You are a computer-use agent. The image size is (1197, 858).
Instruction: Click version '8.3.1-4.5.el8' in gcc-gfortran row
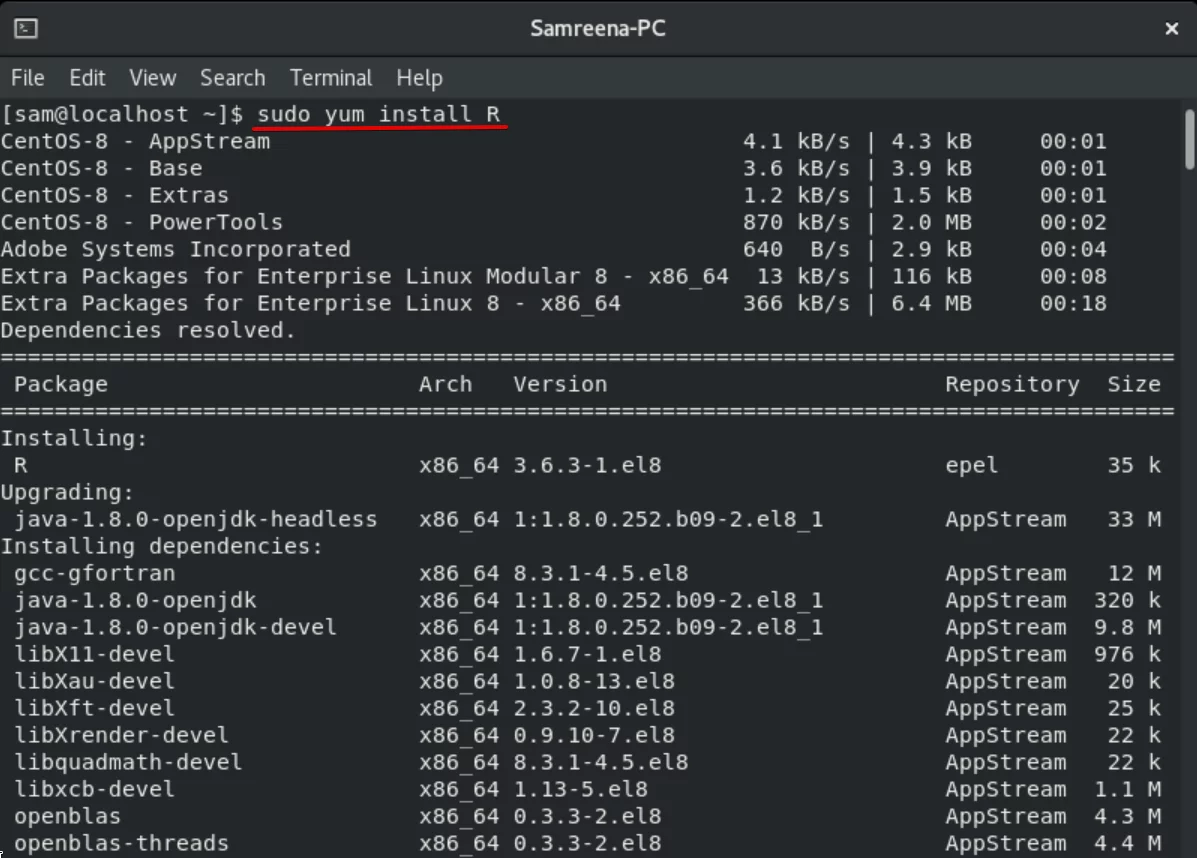click(601, 573)
